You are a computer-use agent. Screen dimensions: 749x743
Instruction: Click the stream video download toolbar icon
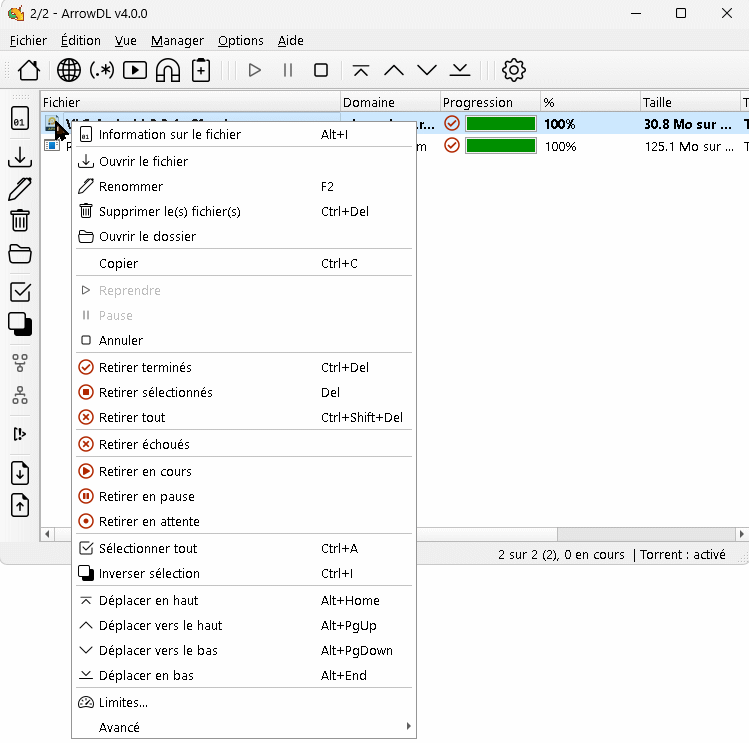[x=135, y=70]
